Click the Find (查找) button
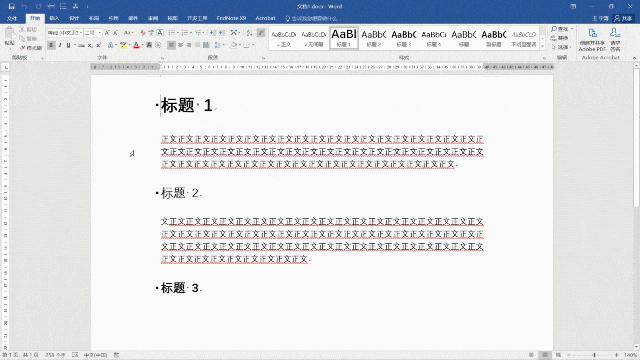The width and height of the screenshot is (640, 360). click(561, 29)
